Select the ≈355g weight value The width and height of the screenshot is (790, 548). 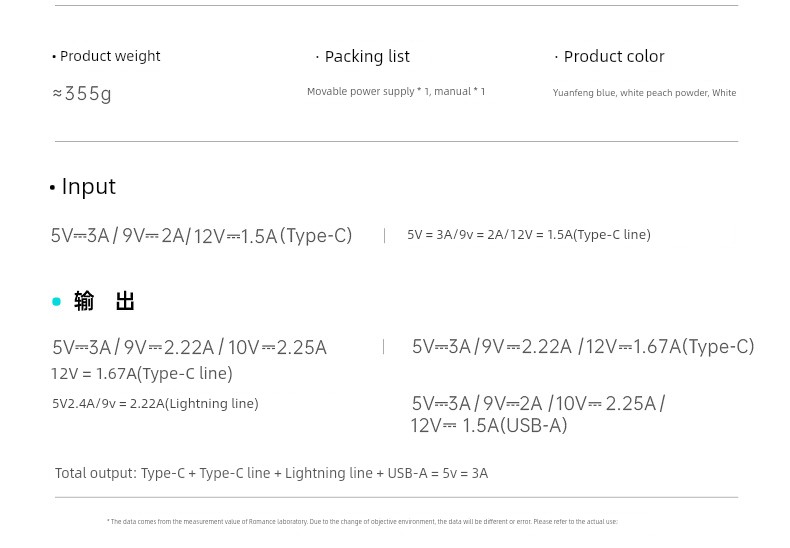point(82,94)
